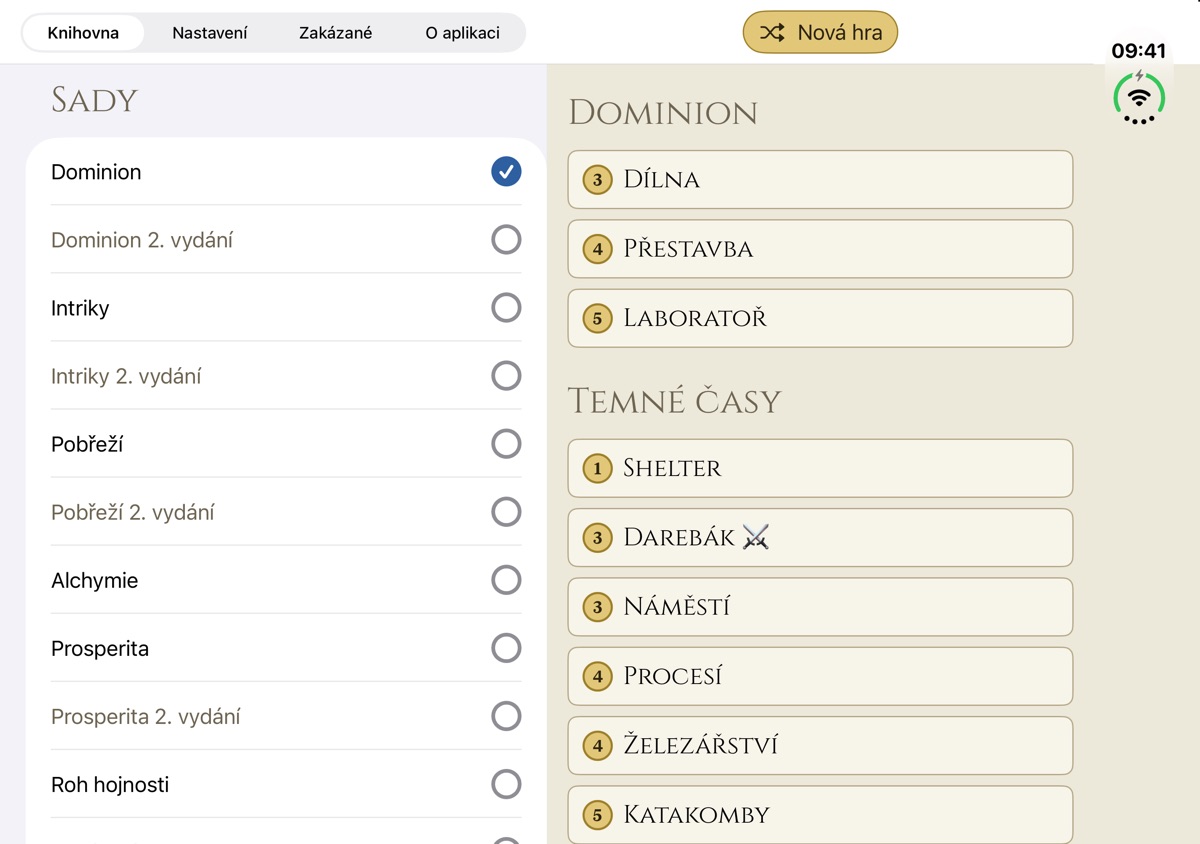1200x844 pixels.
Task: Click the cost 4 coin beside Přestavba
Action: coord(598,249)
